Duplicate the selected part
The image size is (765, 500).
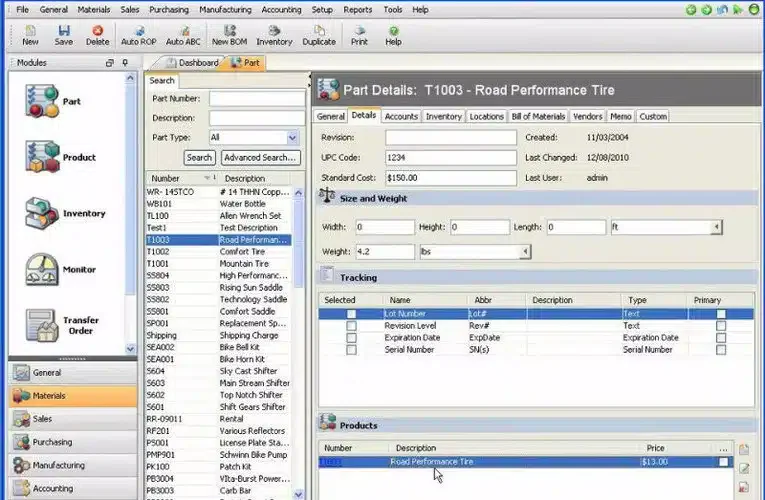coord(319,36)
